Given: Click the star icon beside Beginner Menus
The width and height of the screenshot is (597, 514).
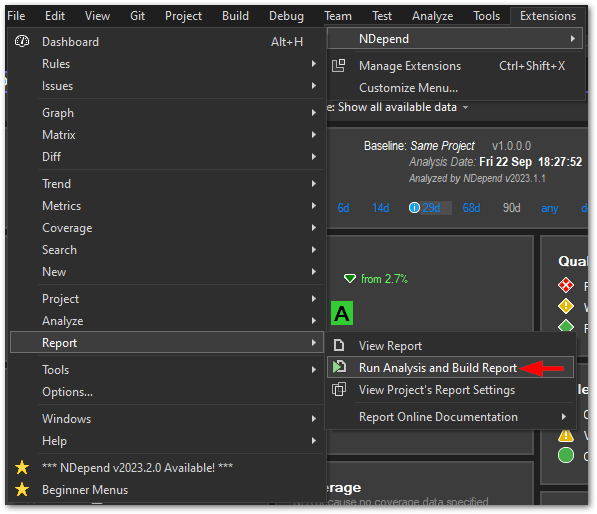Looking at the screenshot, I should pyautogui.click(x=22, y=489).
